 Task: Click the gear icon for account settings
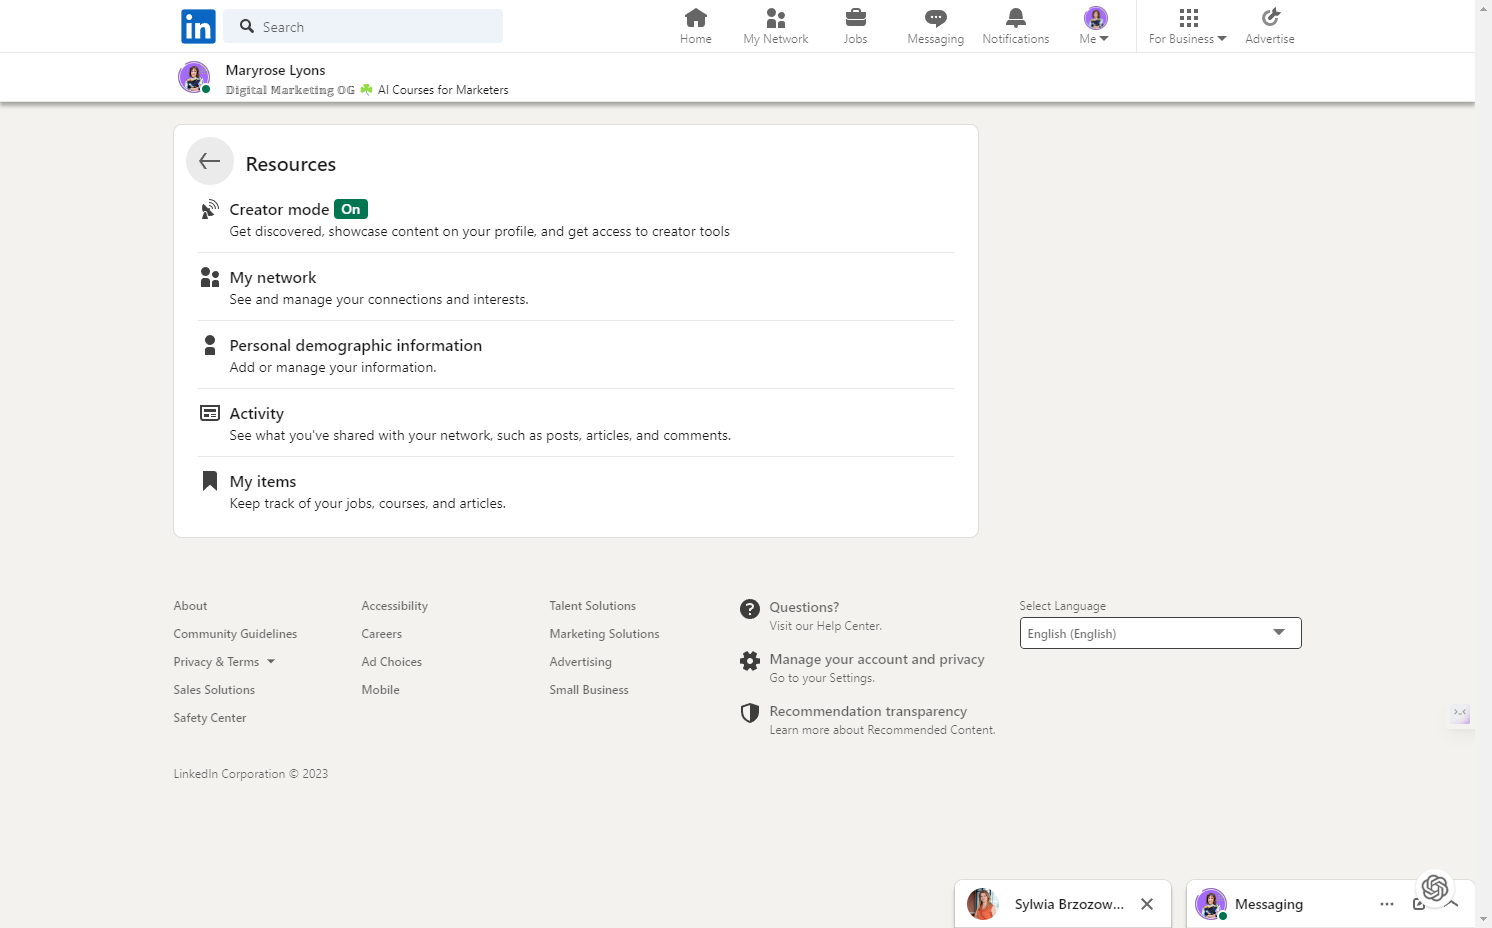(750, 661)
